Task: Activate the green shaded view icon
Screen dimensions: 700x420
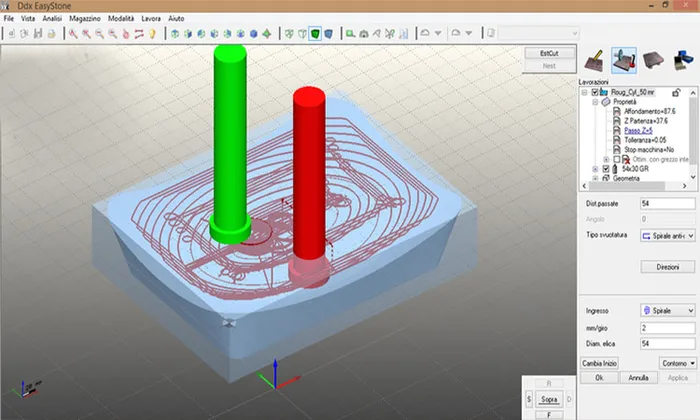Action: click(x=315, y=33)
